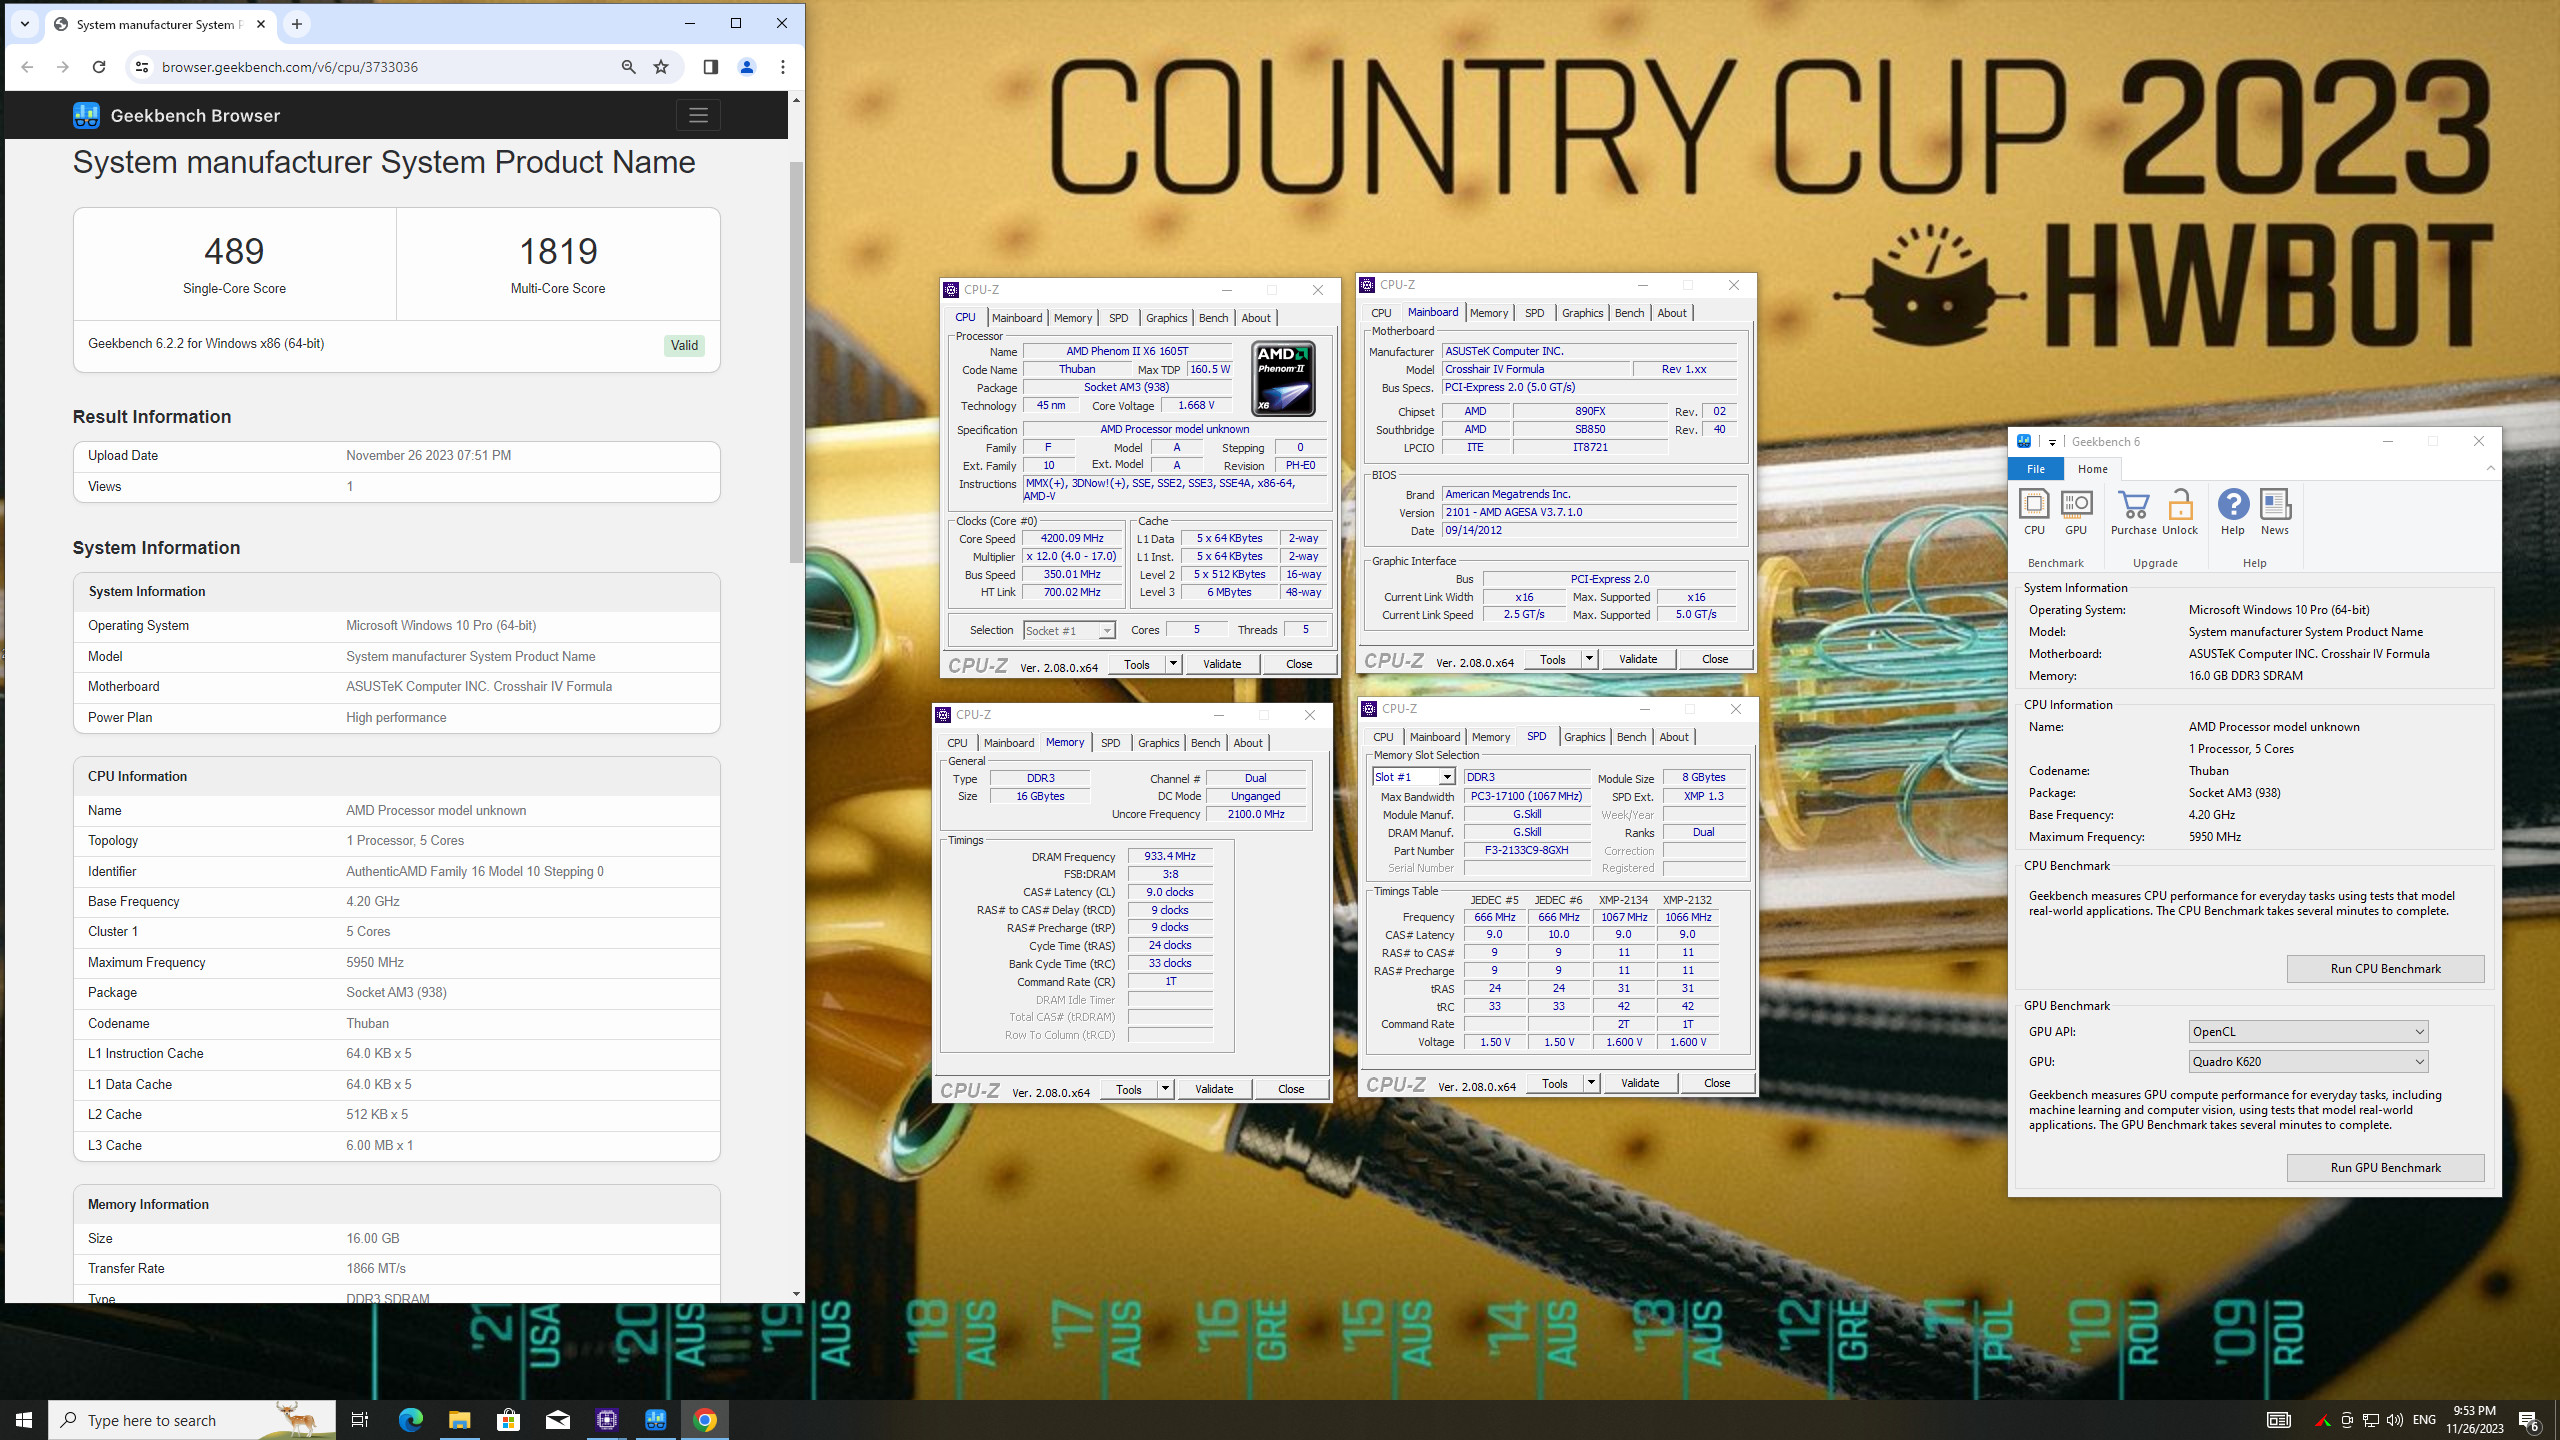Click the Core Speed 4200.09 MHz value
Image resolution: width=2560 pixels, height=1440 pixels.
[x=1072, y=538]
